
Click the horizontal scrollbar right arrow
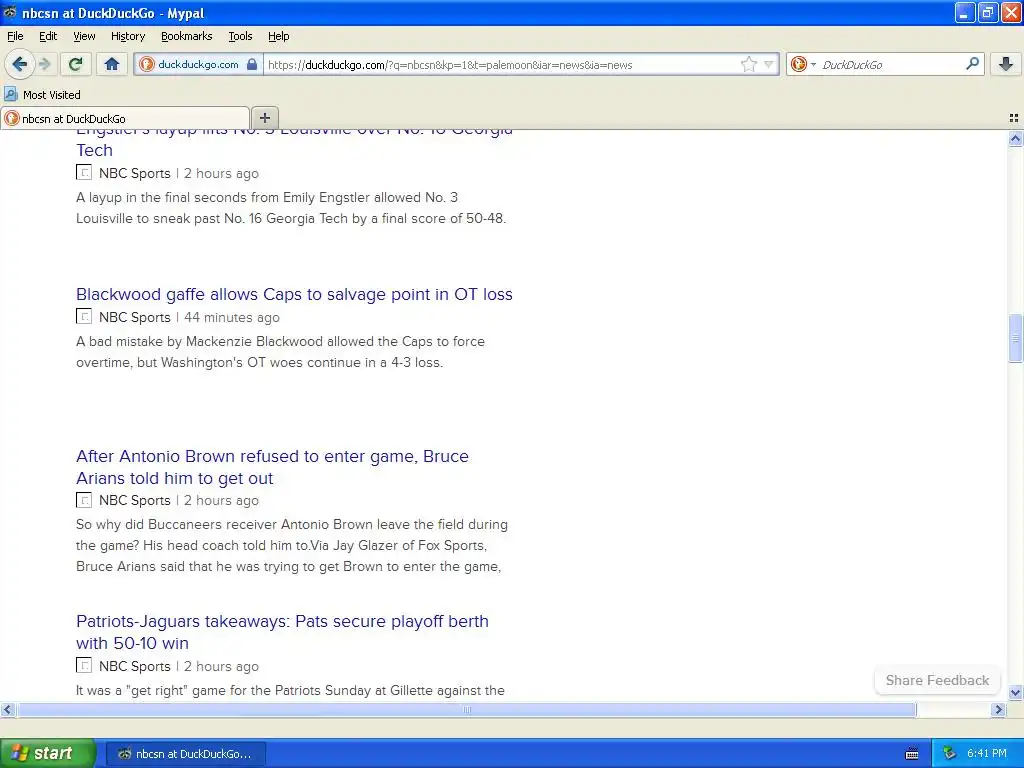(x=999, y=709)
